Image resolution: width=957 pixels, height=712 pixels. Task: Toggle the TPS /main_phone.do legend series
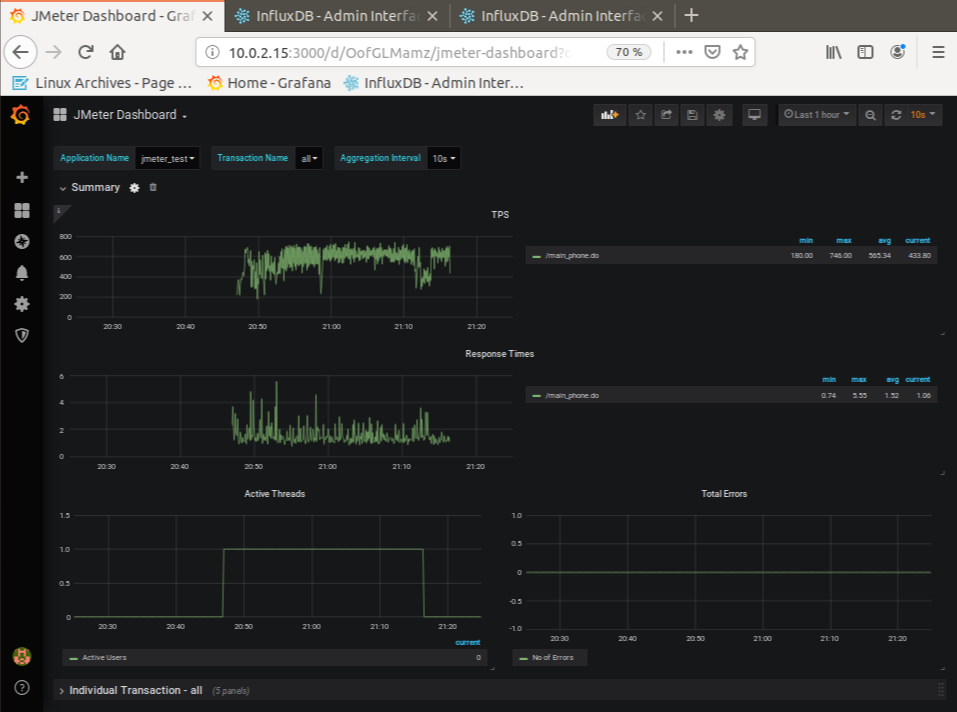(572, 256)
